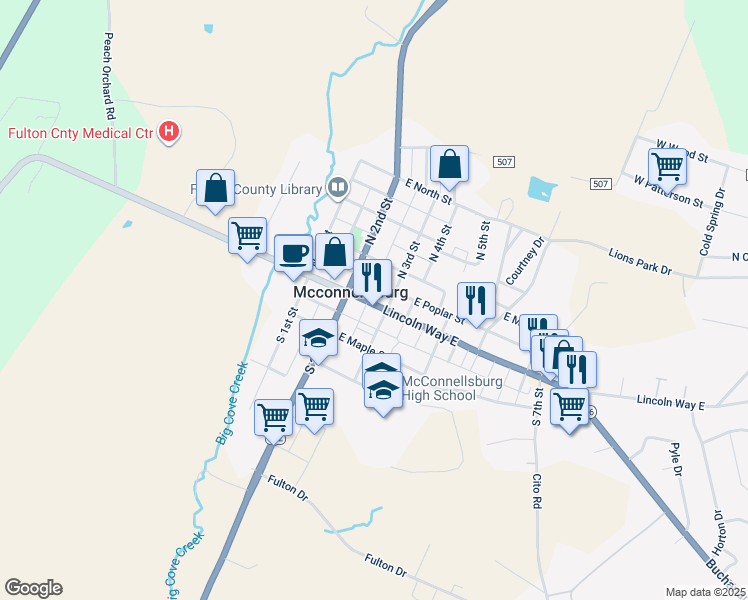Select the leftmost grocery cart marker above Fulton Dr

coord(273,419)
